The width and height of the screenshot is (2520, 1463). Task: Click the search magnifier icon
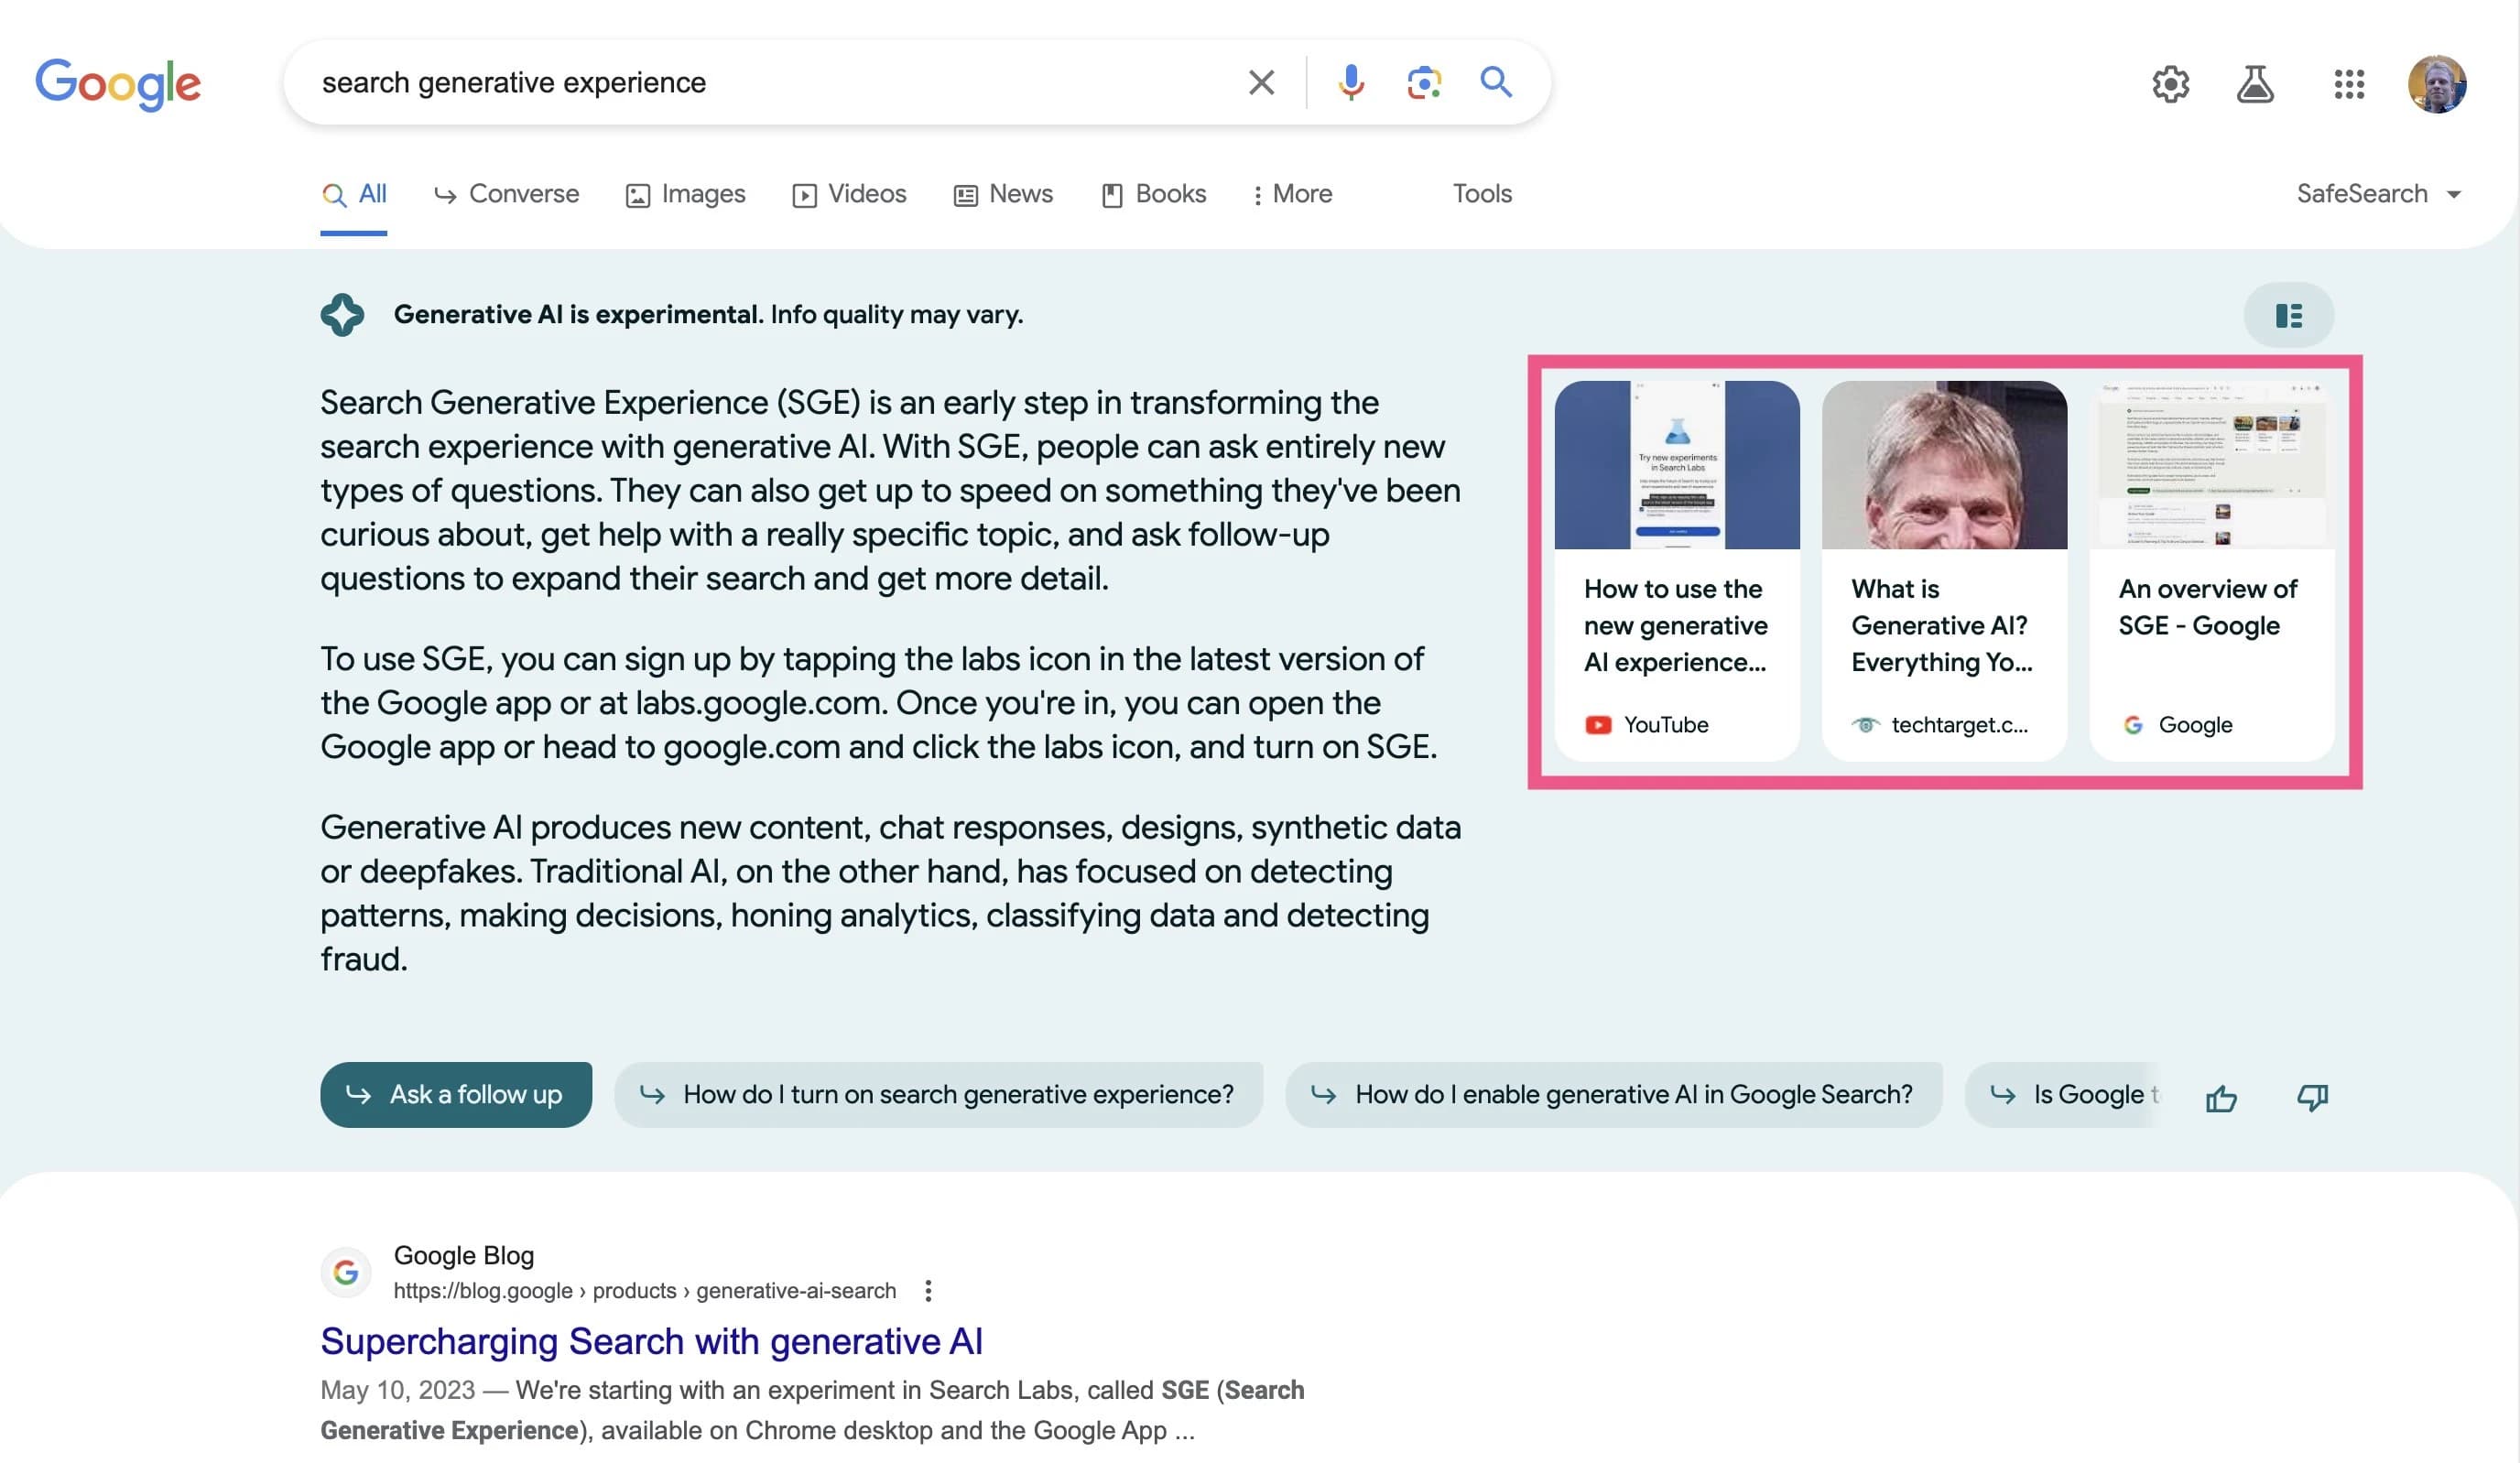[1495, 82]
